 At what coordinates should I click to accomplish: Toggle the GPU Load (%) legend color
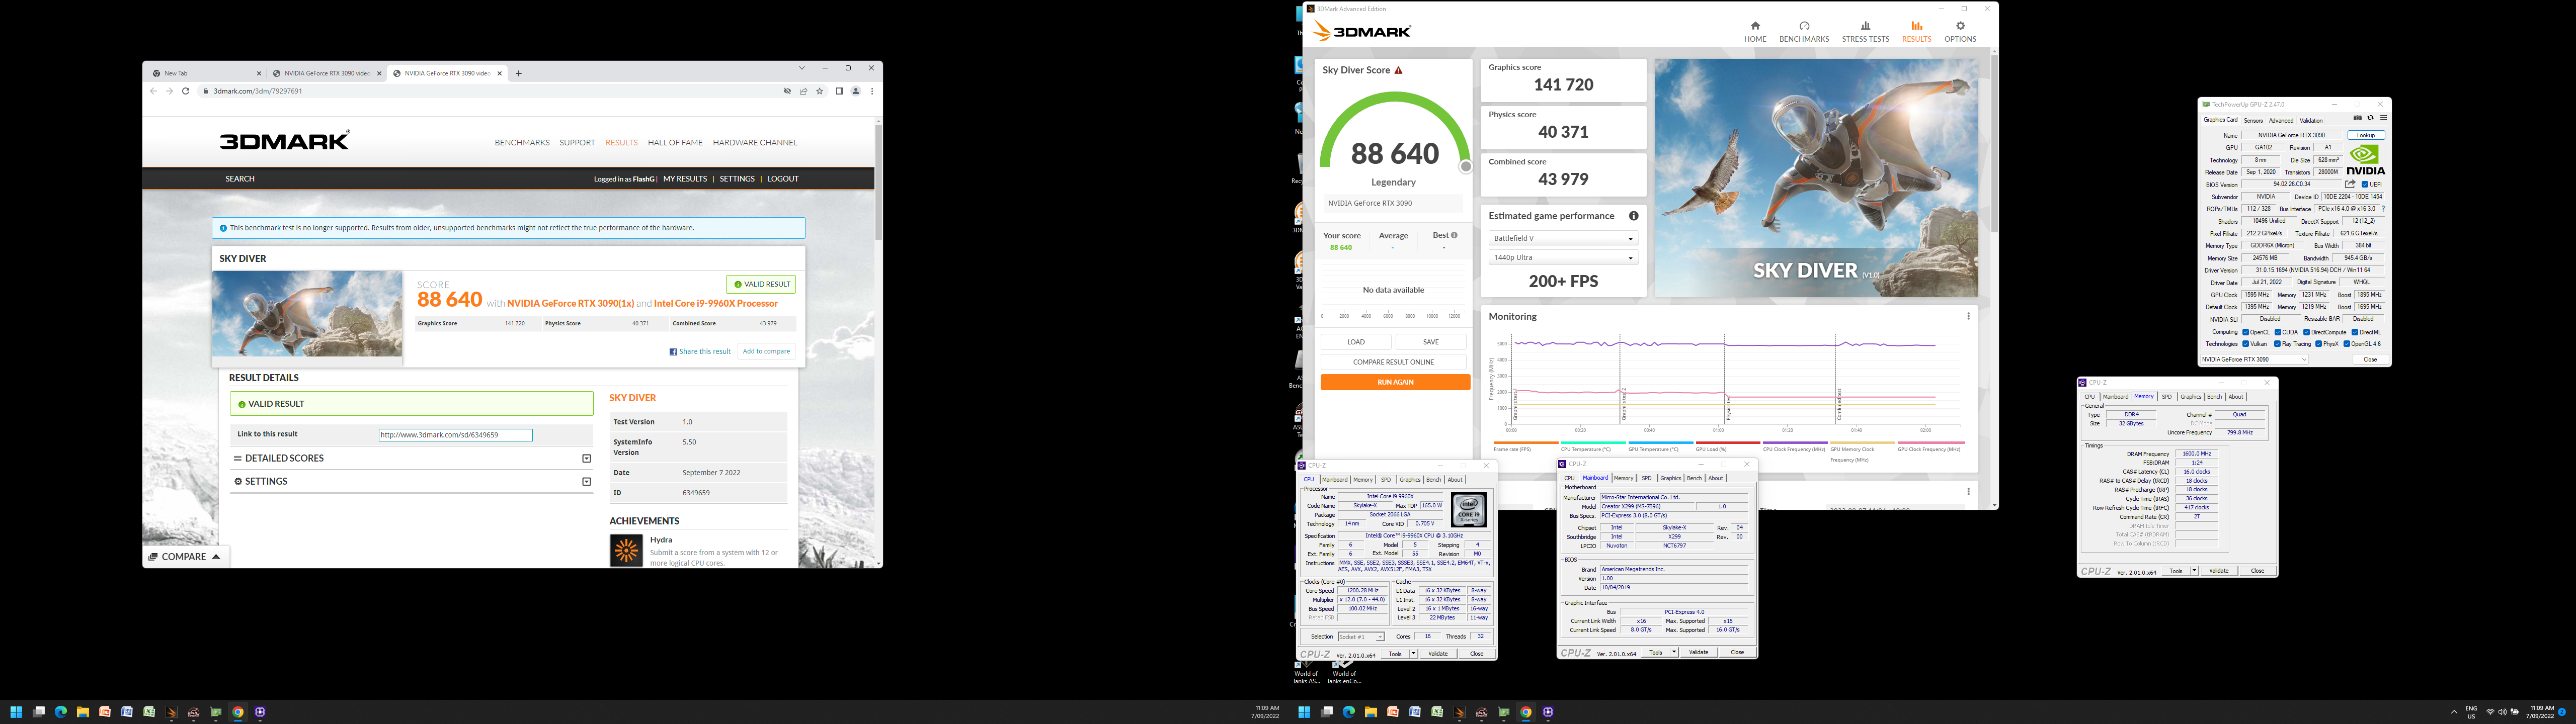tap(1728, 442)
